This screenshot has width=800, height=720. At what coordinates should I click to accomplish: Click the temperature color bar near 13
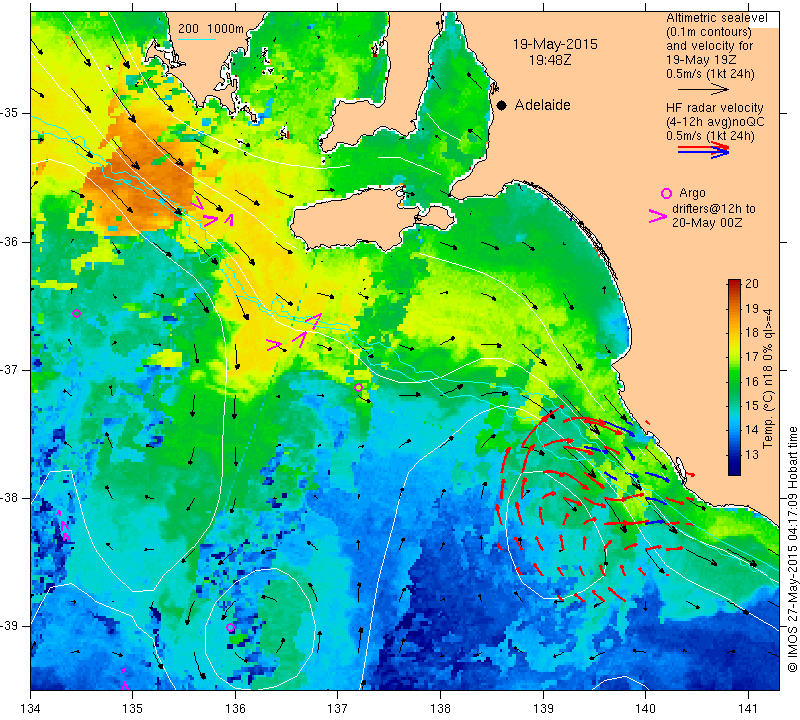(x=734, y=454)
